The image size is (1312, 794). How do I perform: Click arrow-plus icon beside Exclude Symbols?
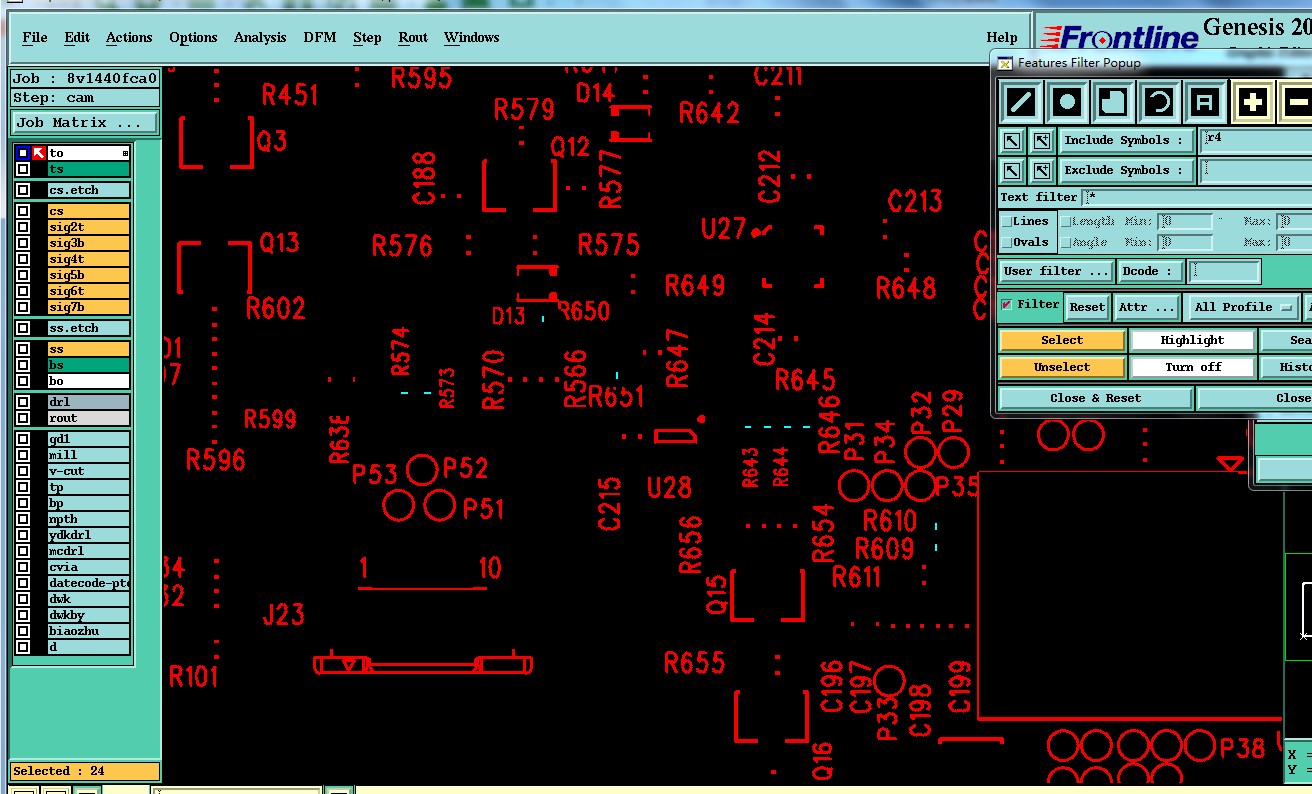pos(1041,171)
